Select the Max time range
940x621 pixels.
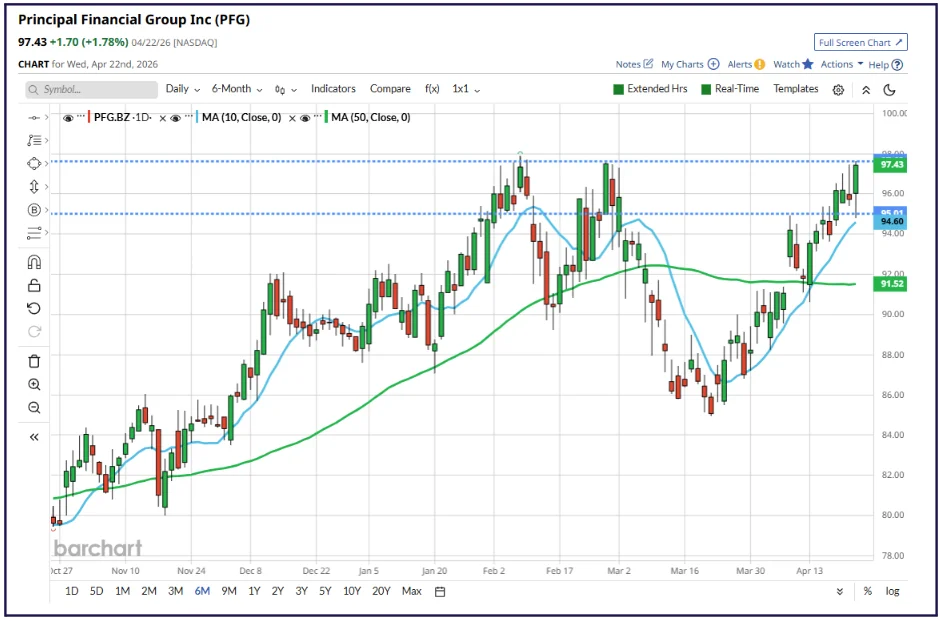point(412,592)
